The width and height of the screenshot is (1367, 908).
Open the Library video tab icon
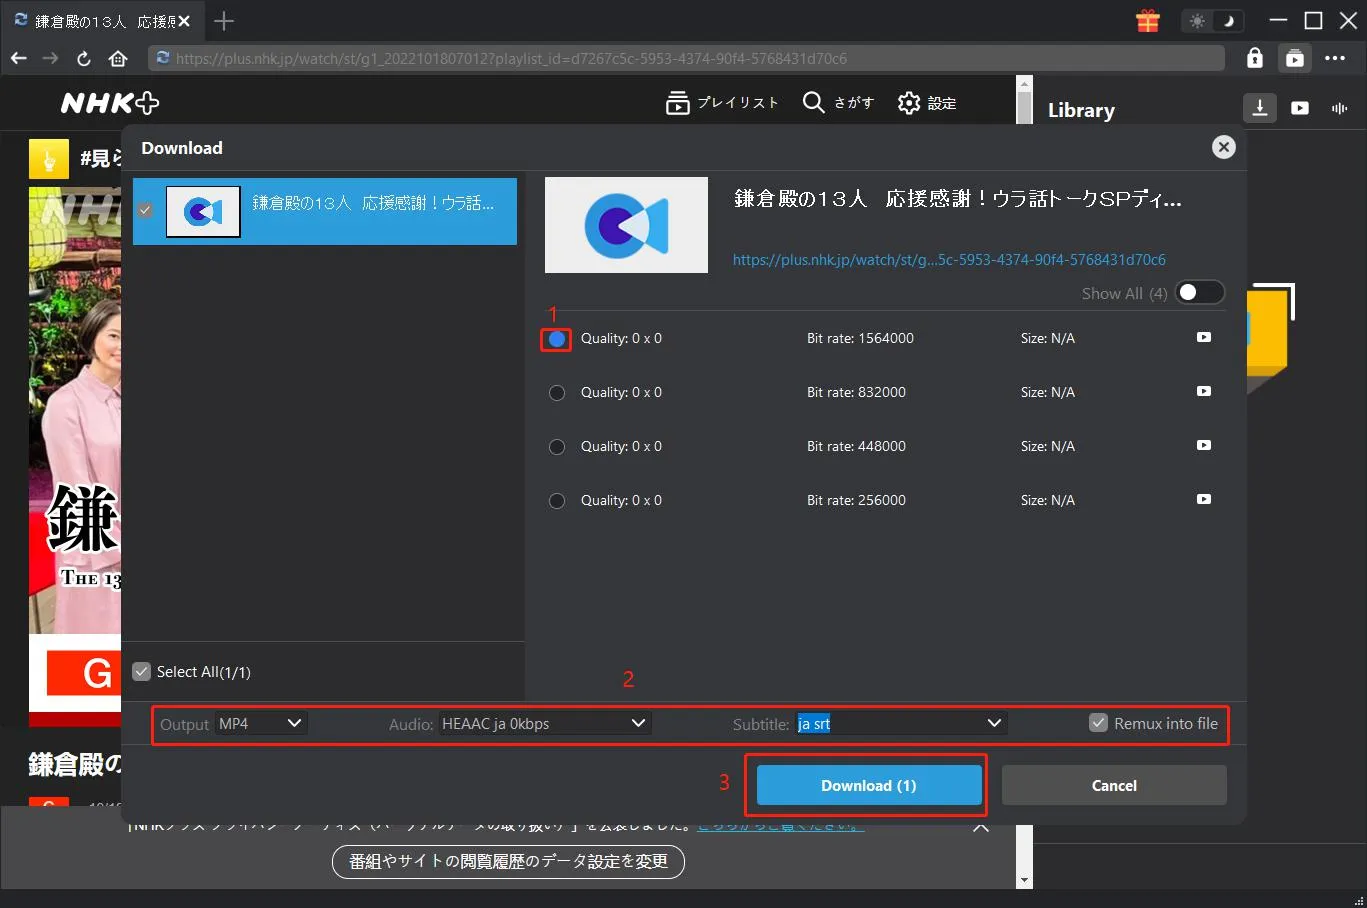tap(1300, 108)
